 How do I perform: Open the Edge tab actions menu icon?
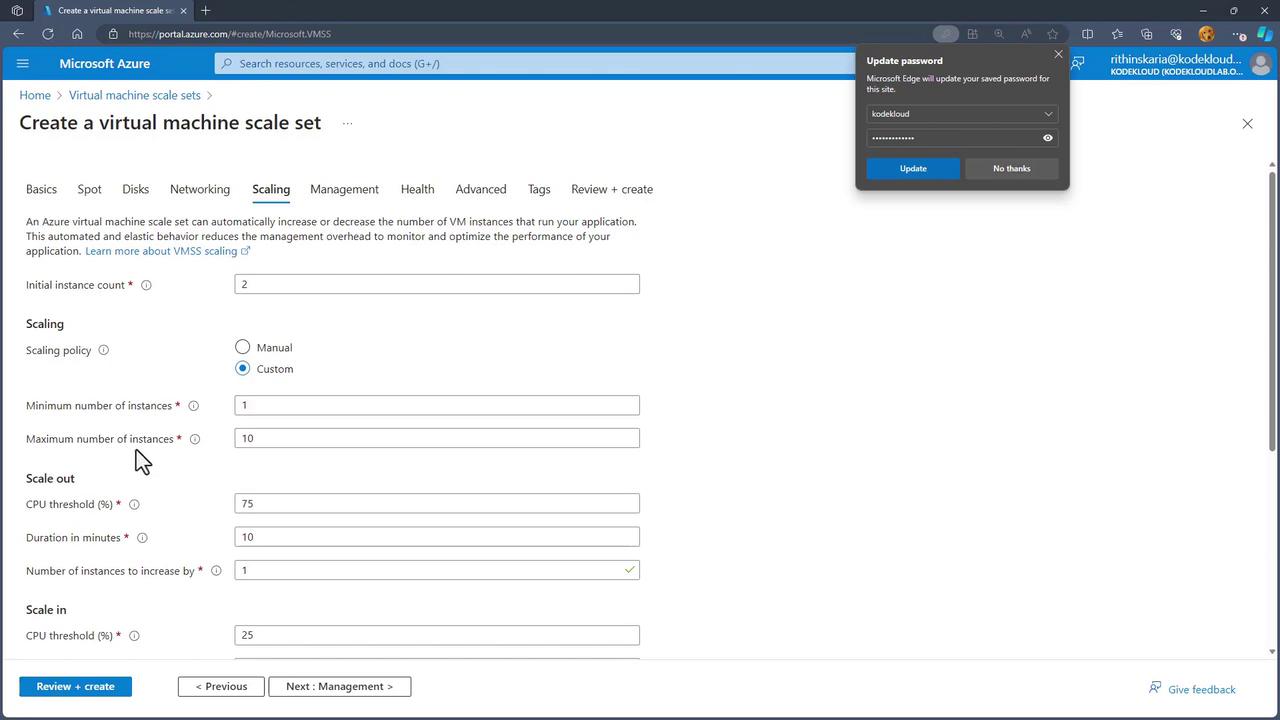pyautogui.click(x=17, y=10)
